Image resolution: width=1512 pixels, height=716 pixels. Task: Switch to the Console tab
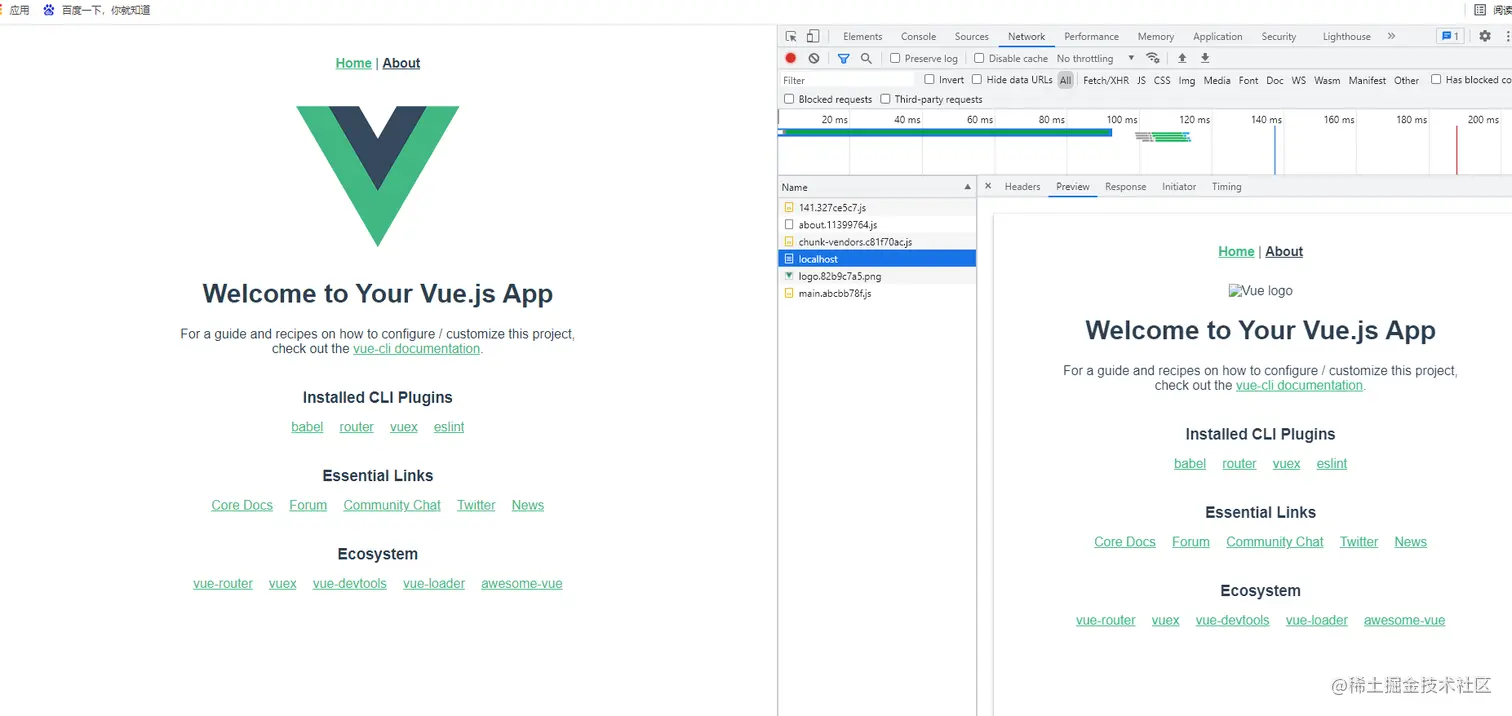(918, 36)
